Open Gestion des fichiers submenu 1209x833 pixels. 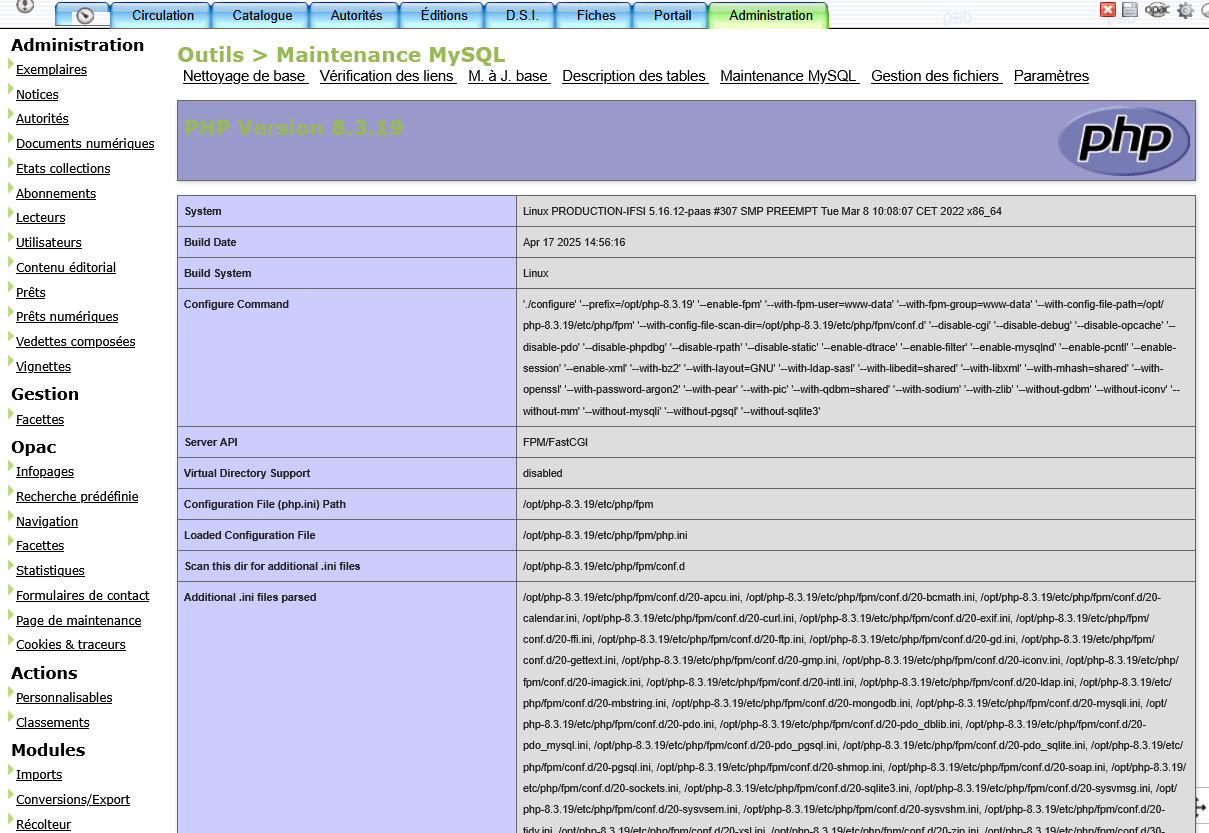click(935, 76)
